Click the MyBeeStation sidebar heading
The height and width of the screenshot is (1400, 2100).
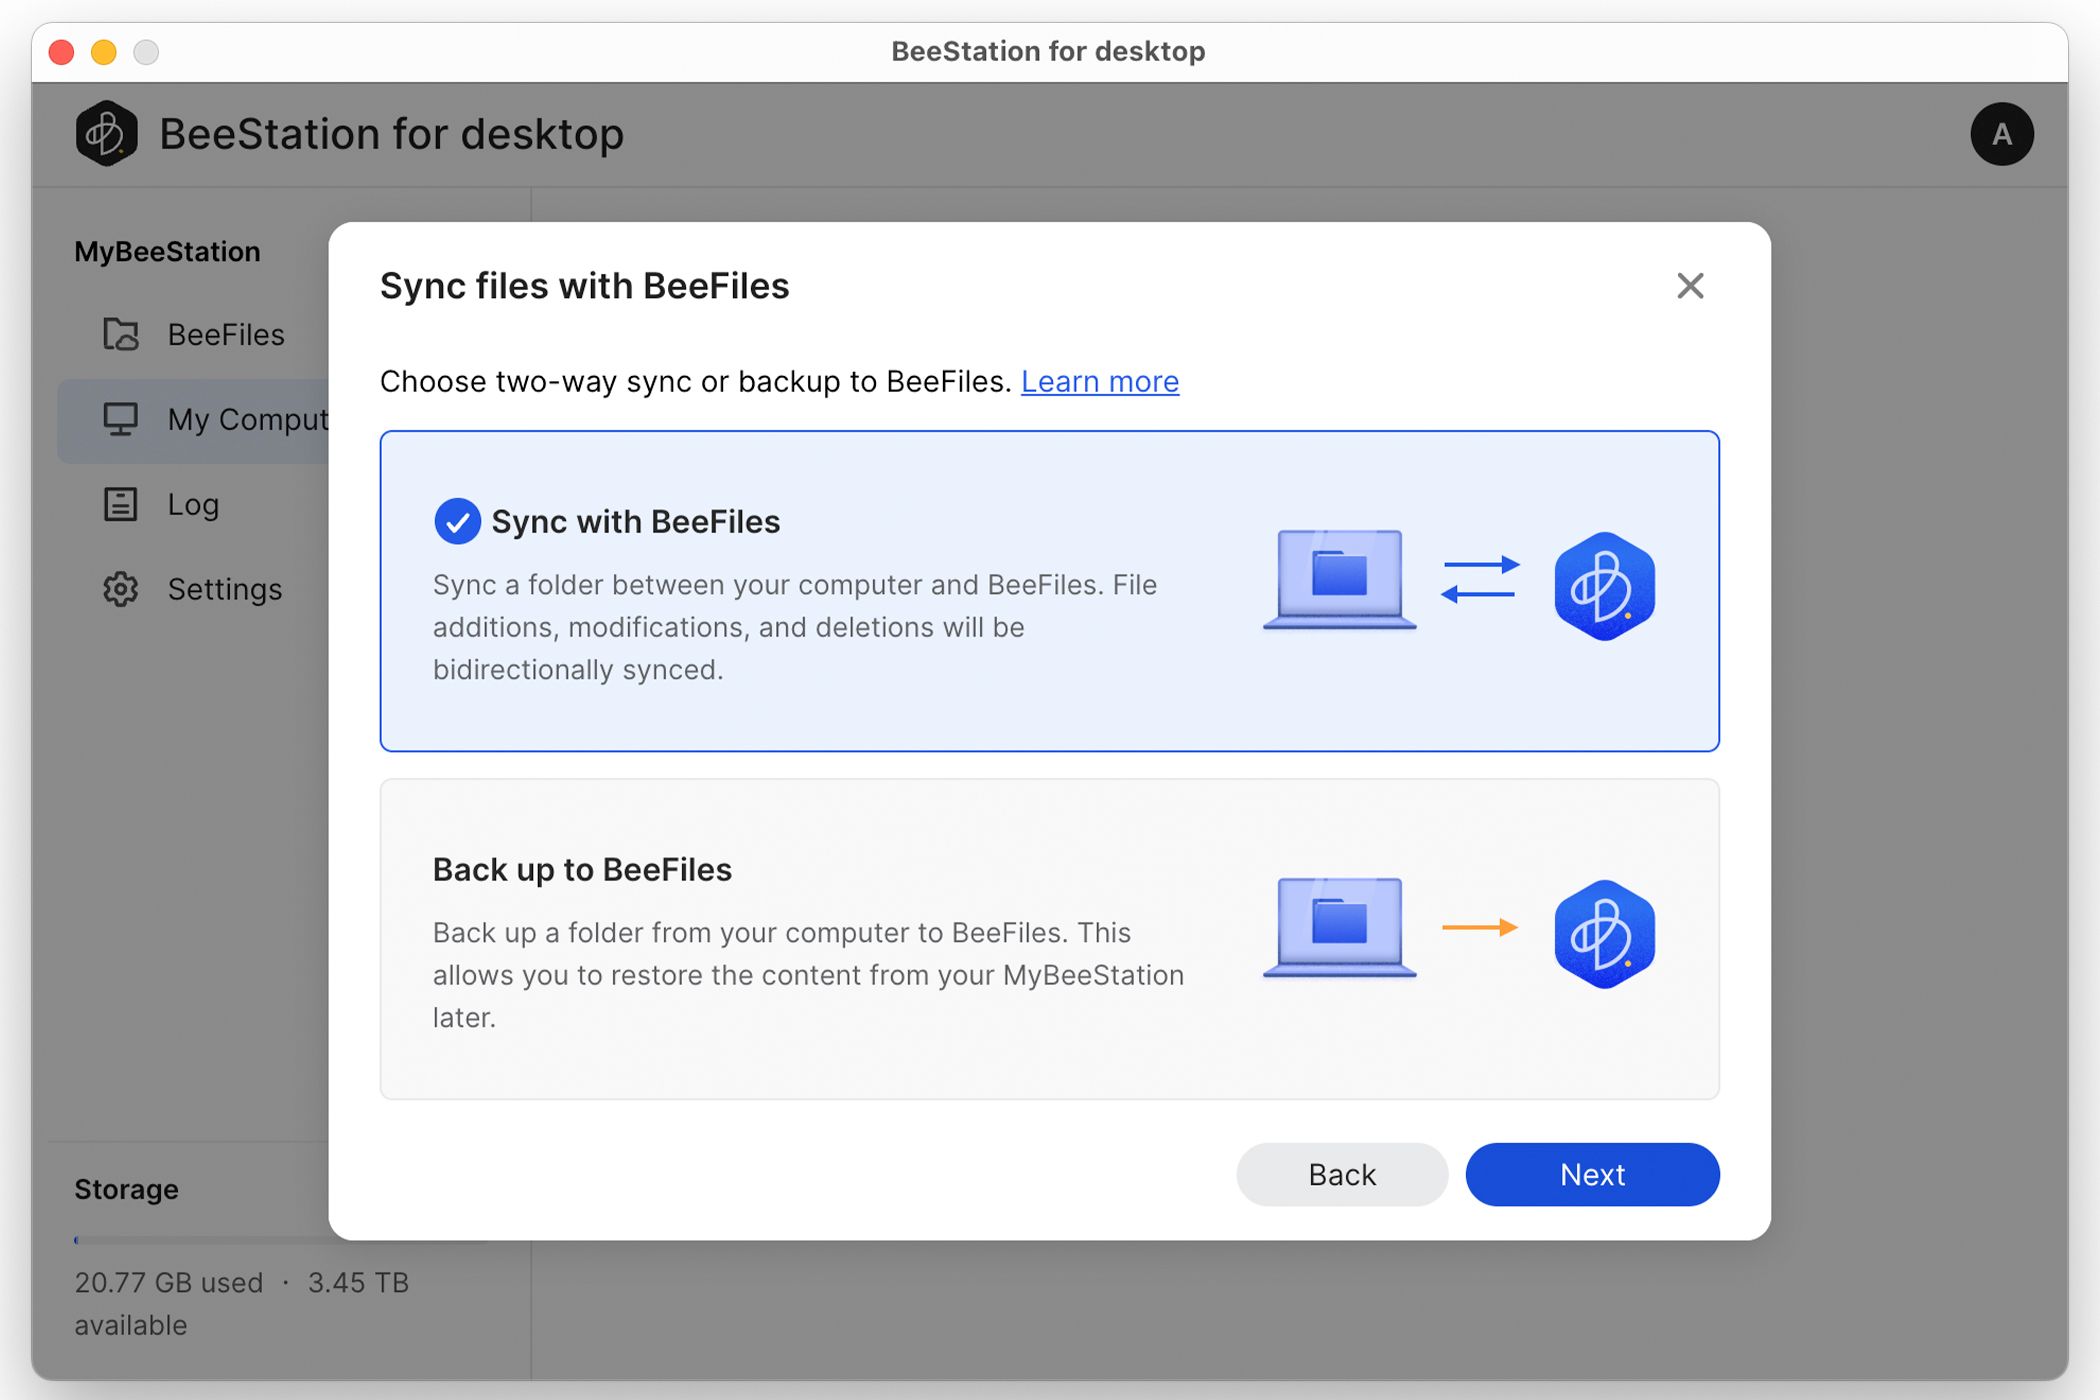pos(167,251)
